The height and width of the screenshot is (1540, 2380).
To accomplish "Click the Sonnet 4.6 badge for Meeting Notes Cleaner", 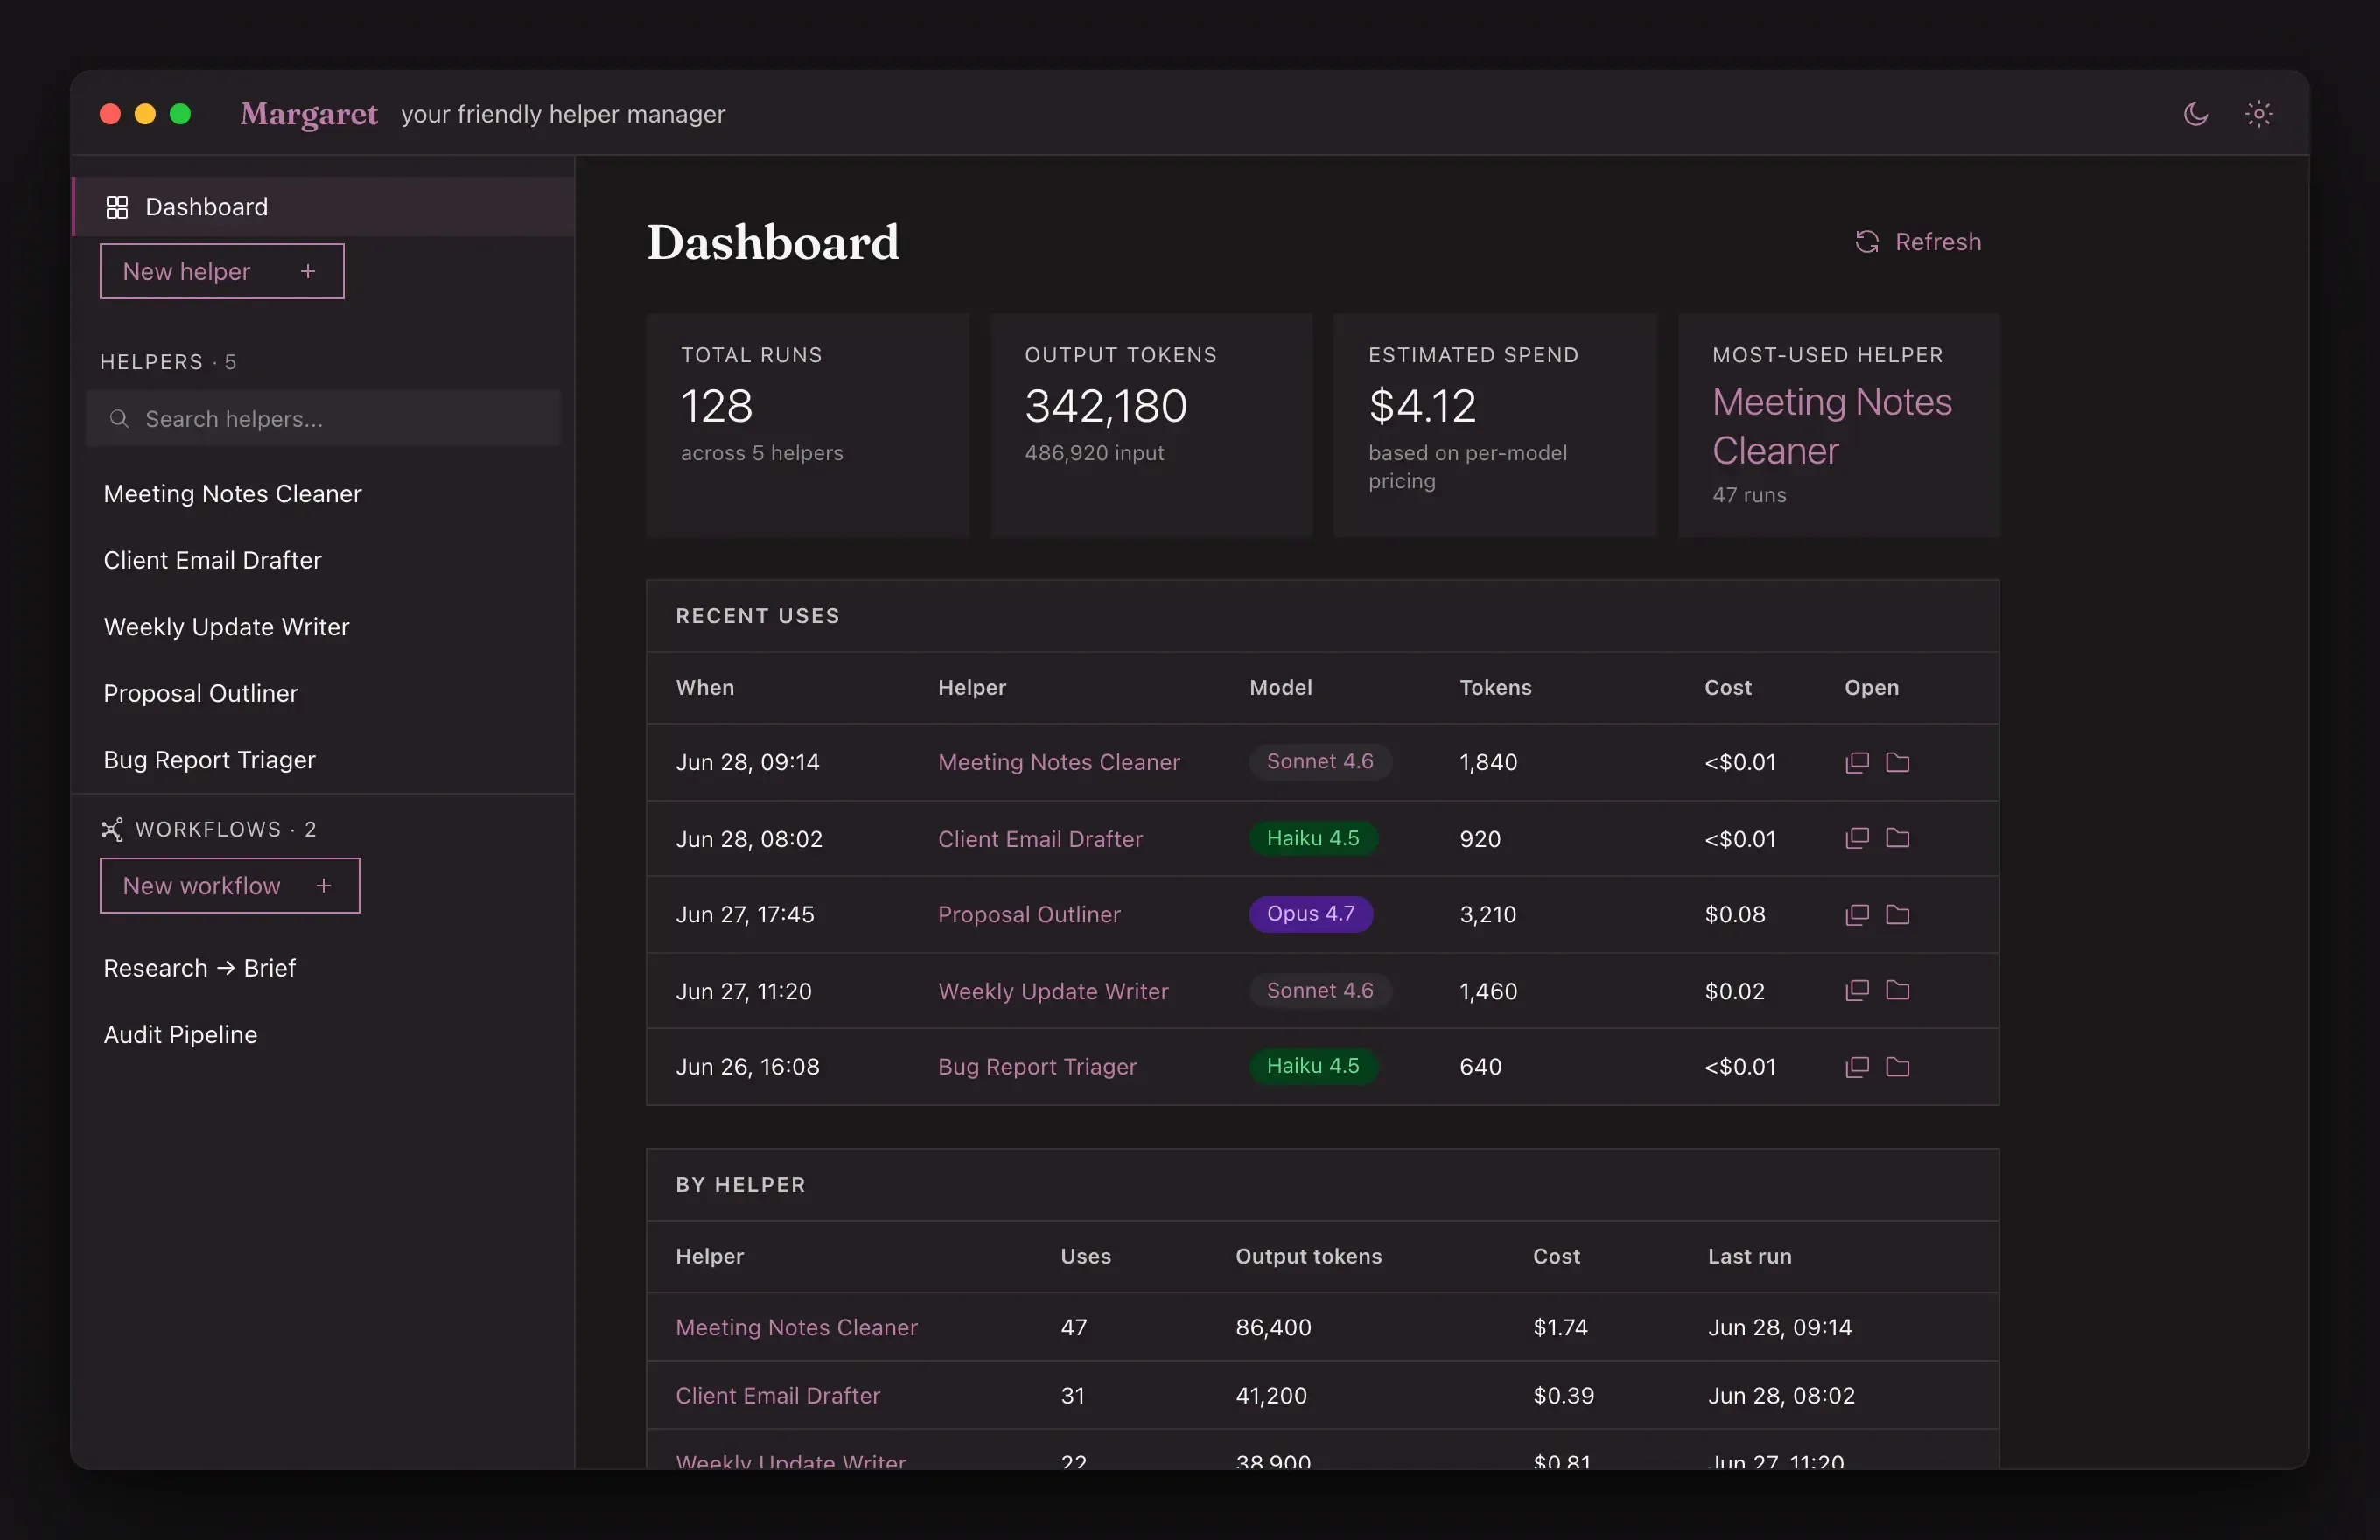I will pyautogui.click(x=1320, y=761).
